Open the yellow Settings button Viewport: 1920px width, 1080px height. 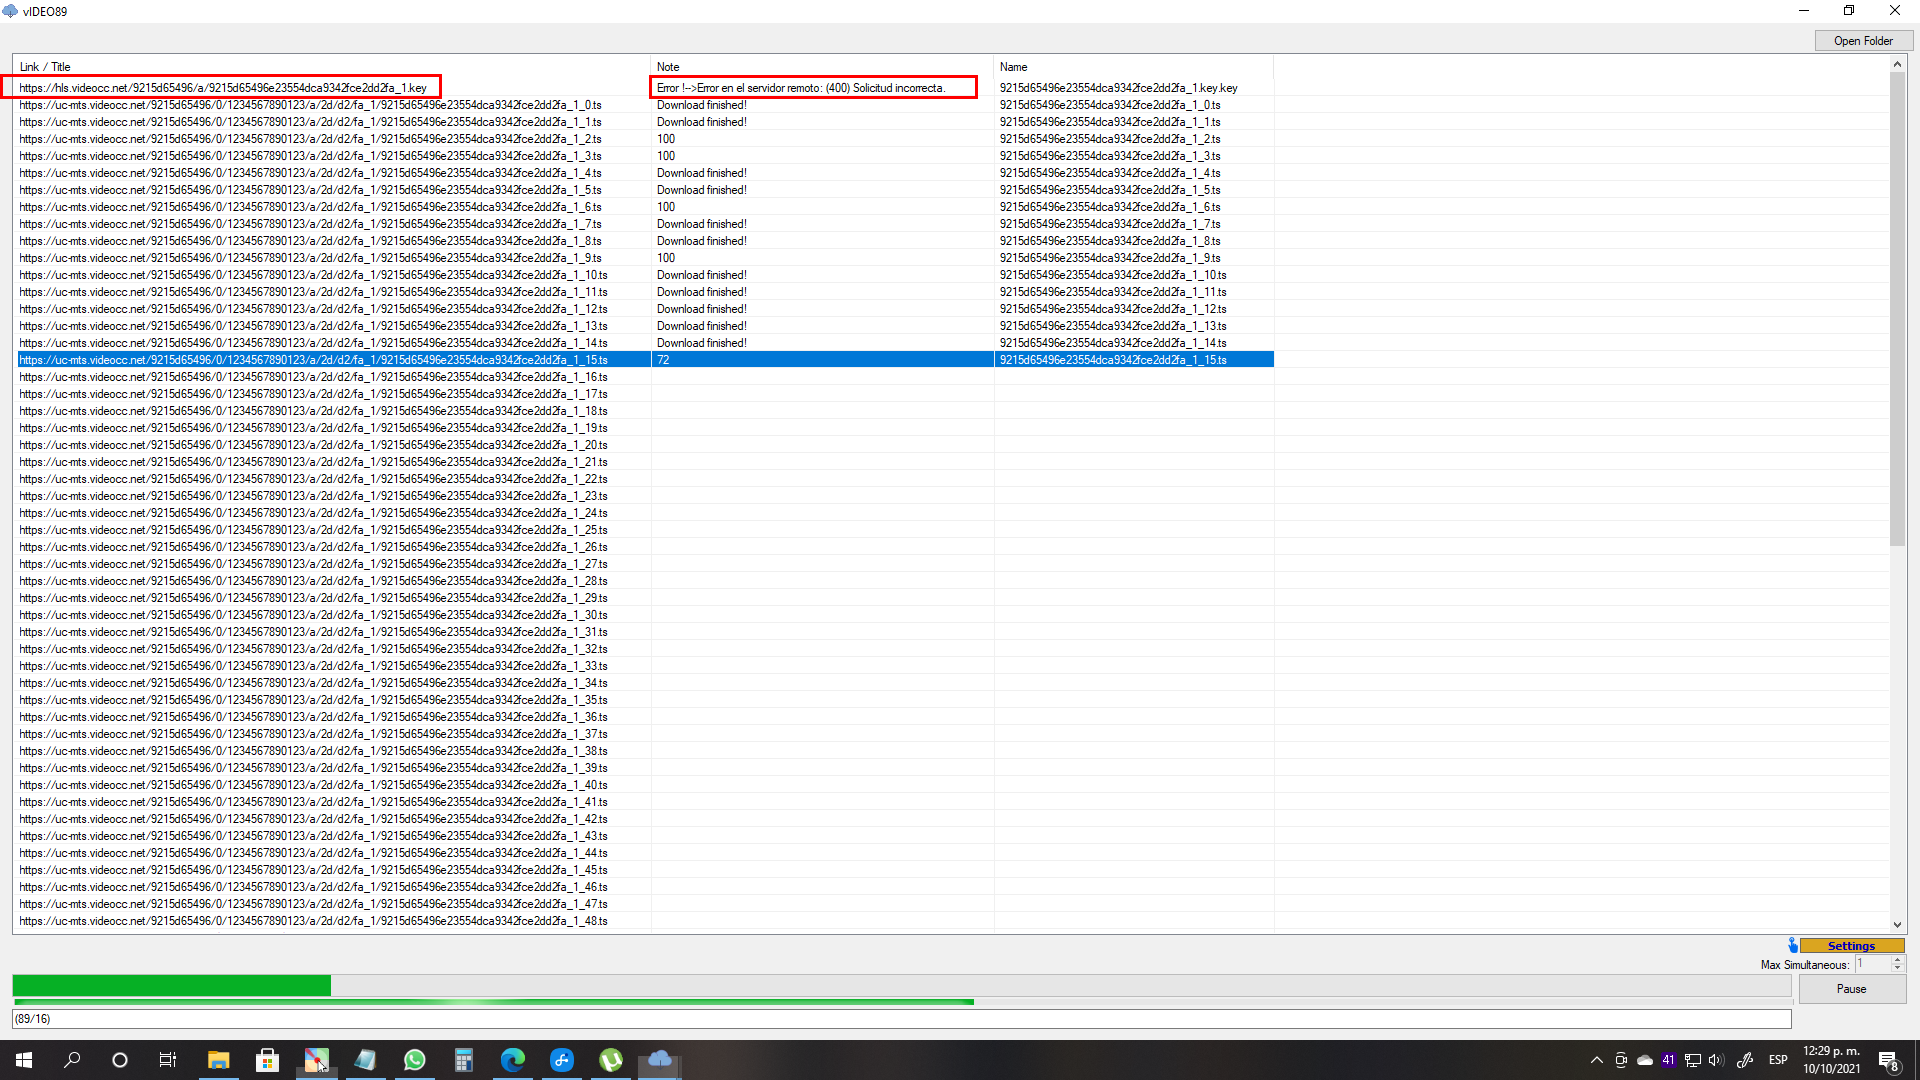pyautogui.click(x=1851, y=946)
